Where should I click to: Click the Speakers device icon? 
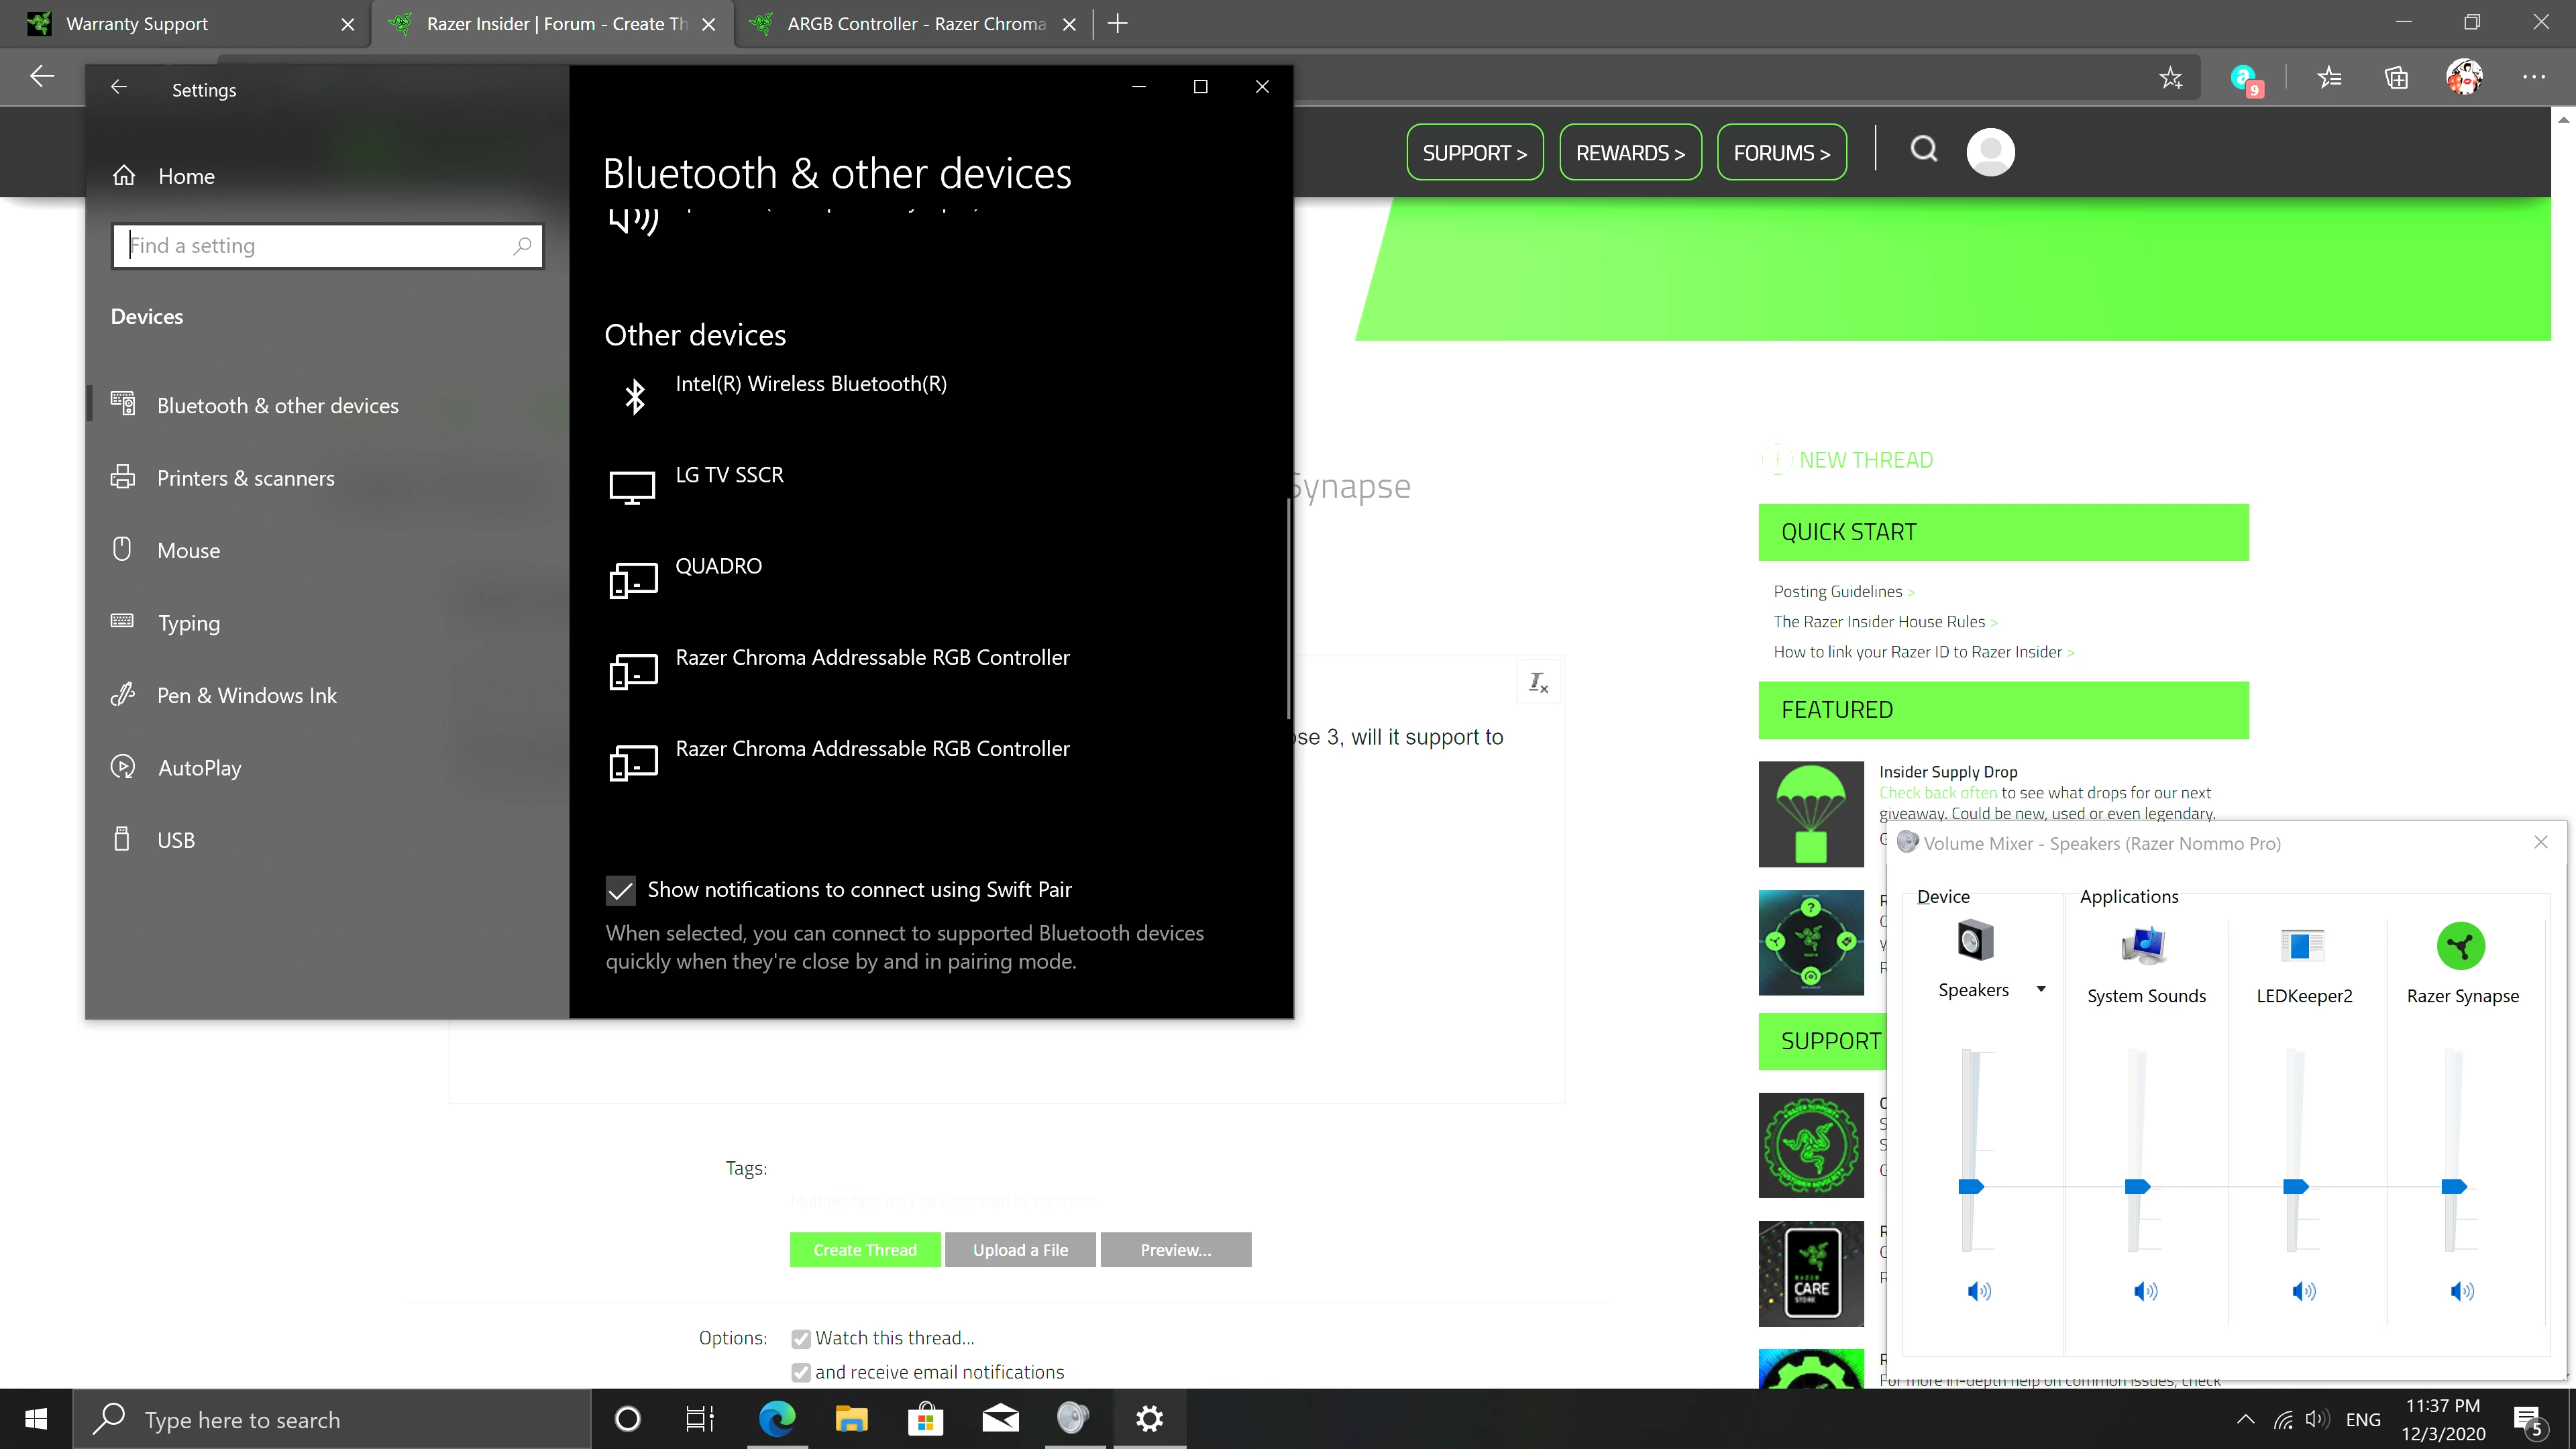click(x=1974, y=942)
